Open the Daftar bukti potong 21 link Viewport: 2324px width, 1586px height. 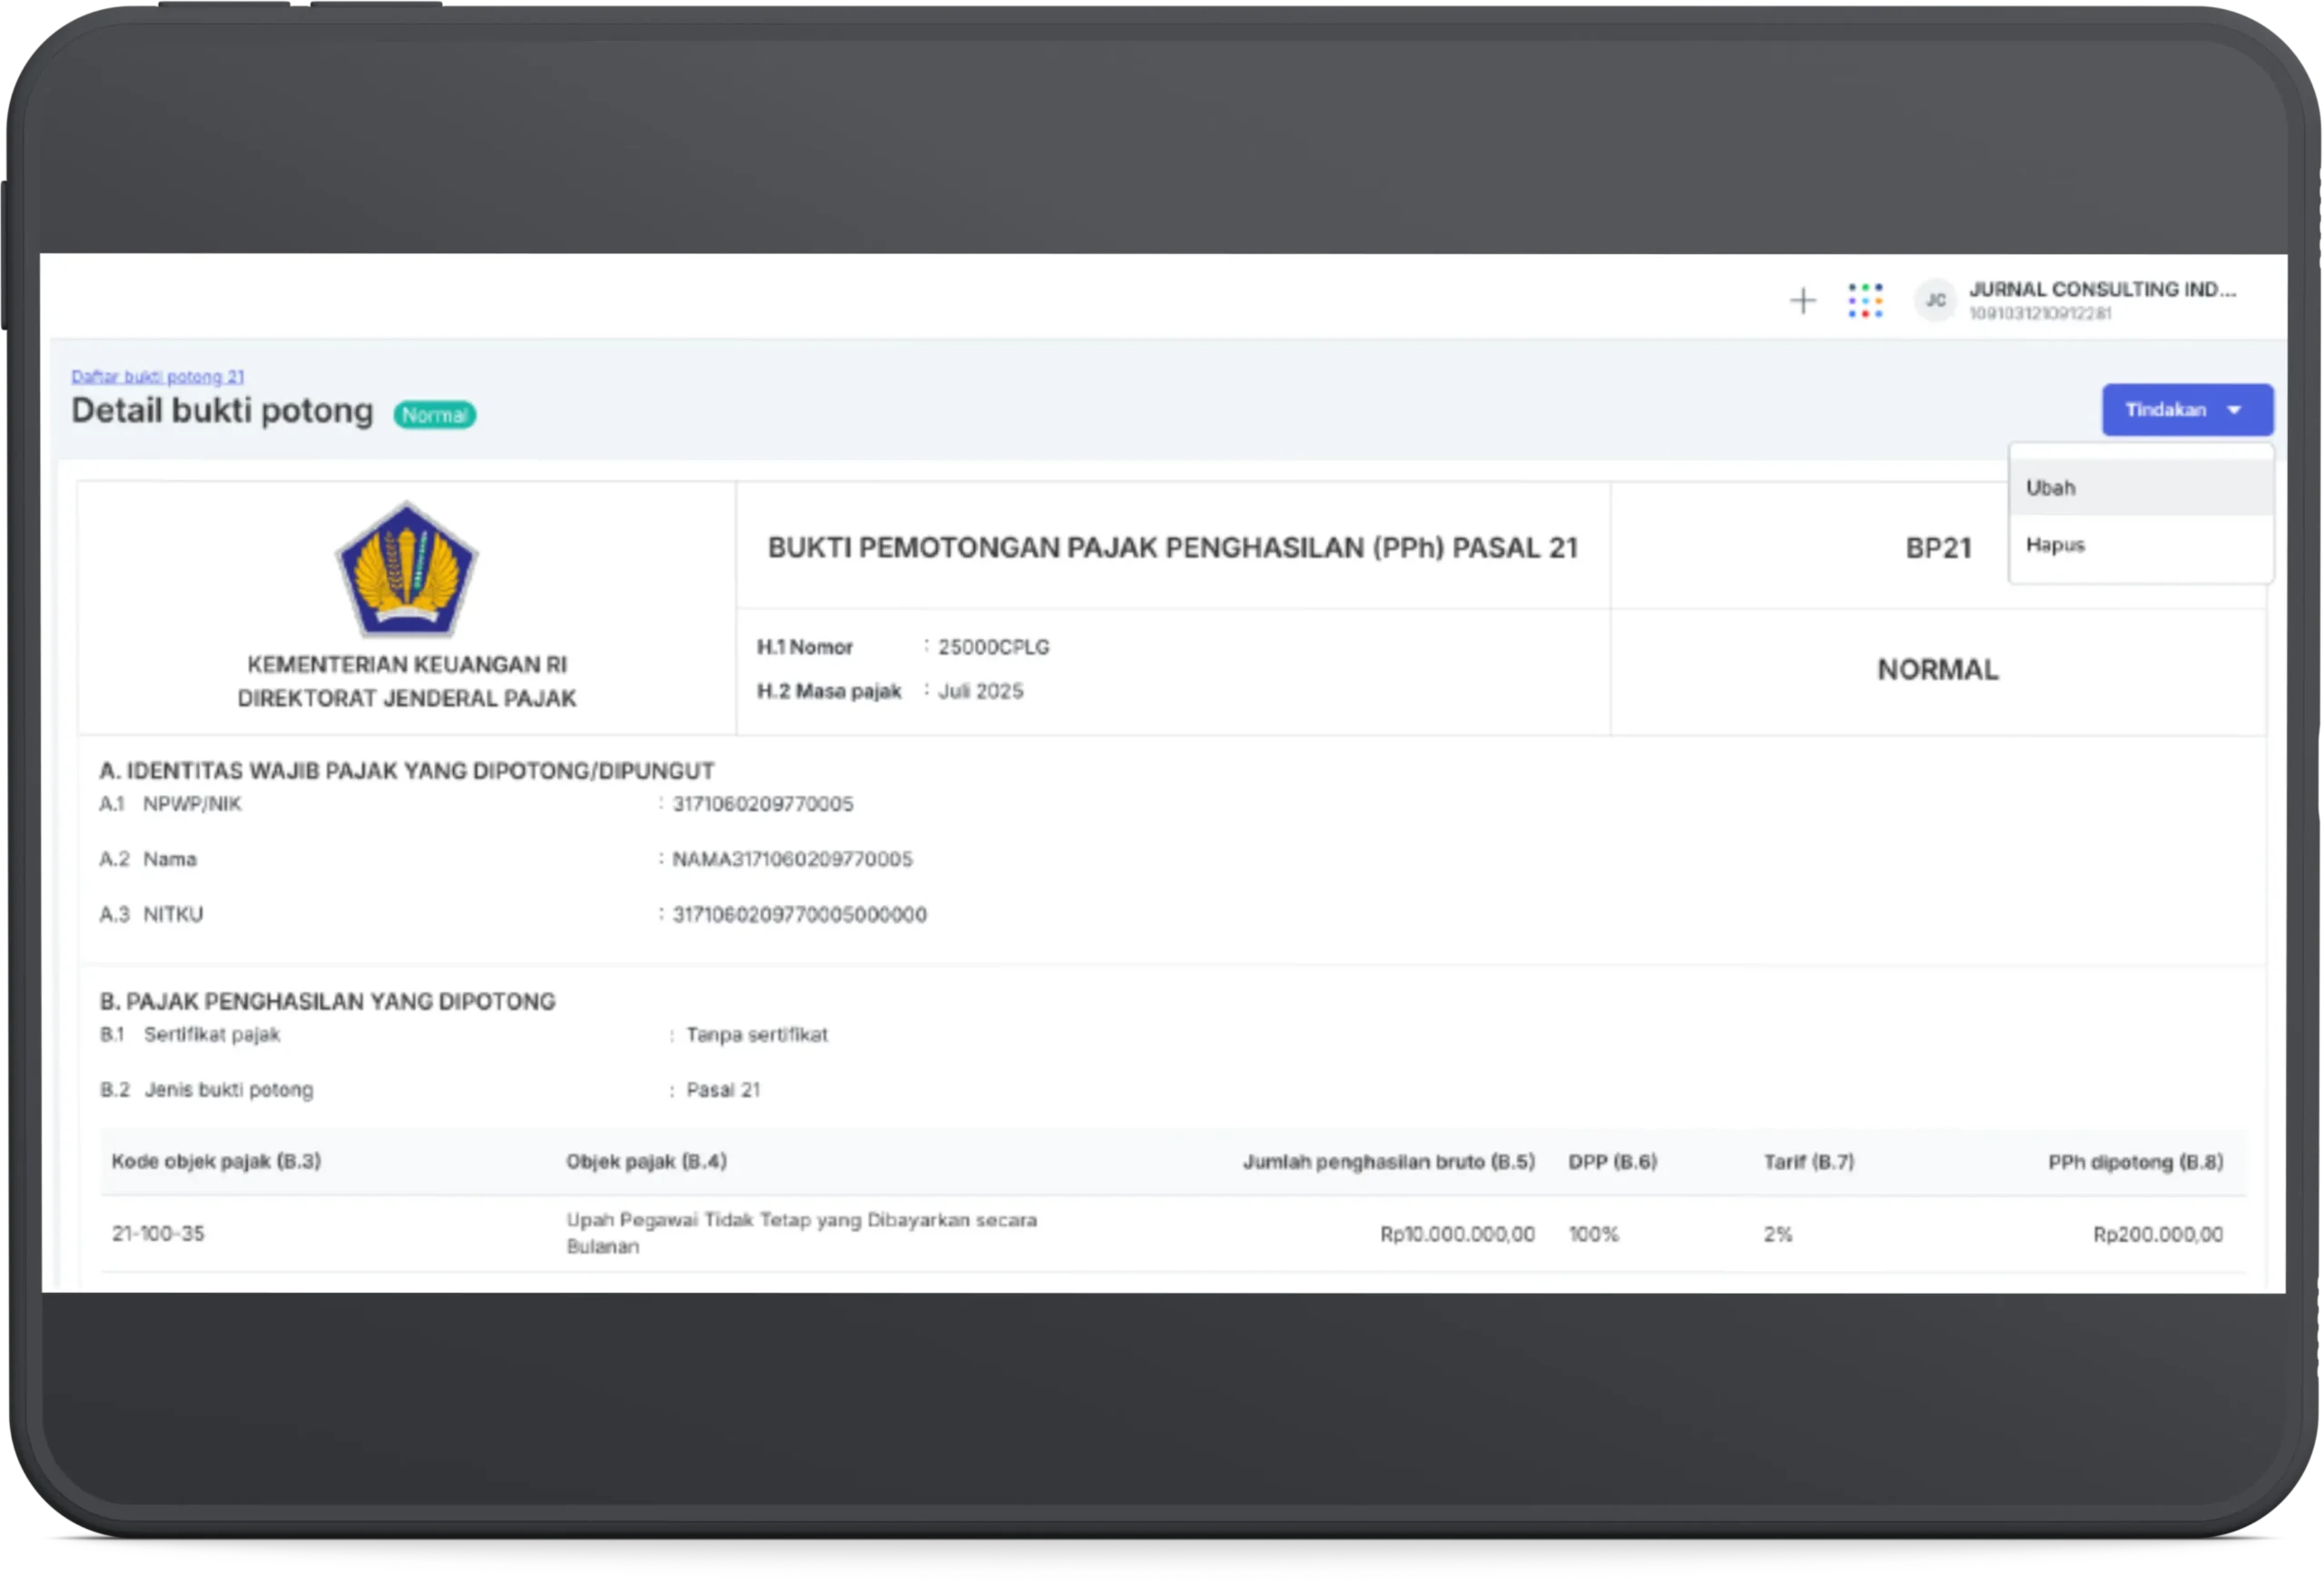point(157,377)
